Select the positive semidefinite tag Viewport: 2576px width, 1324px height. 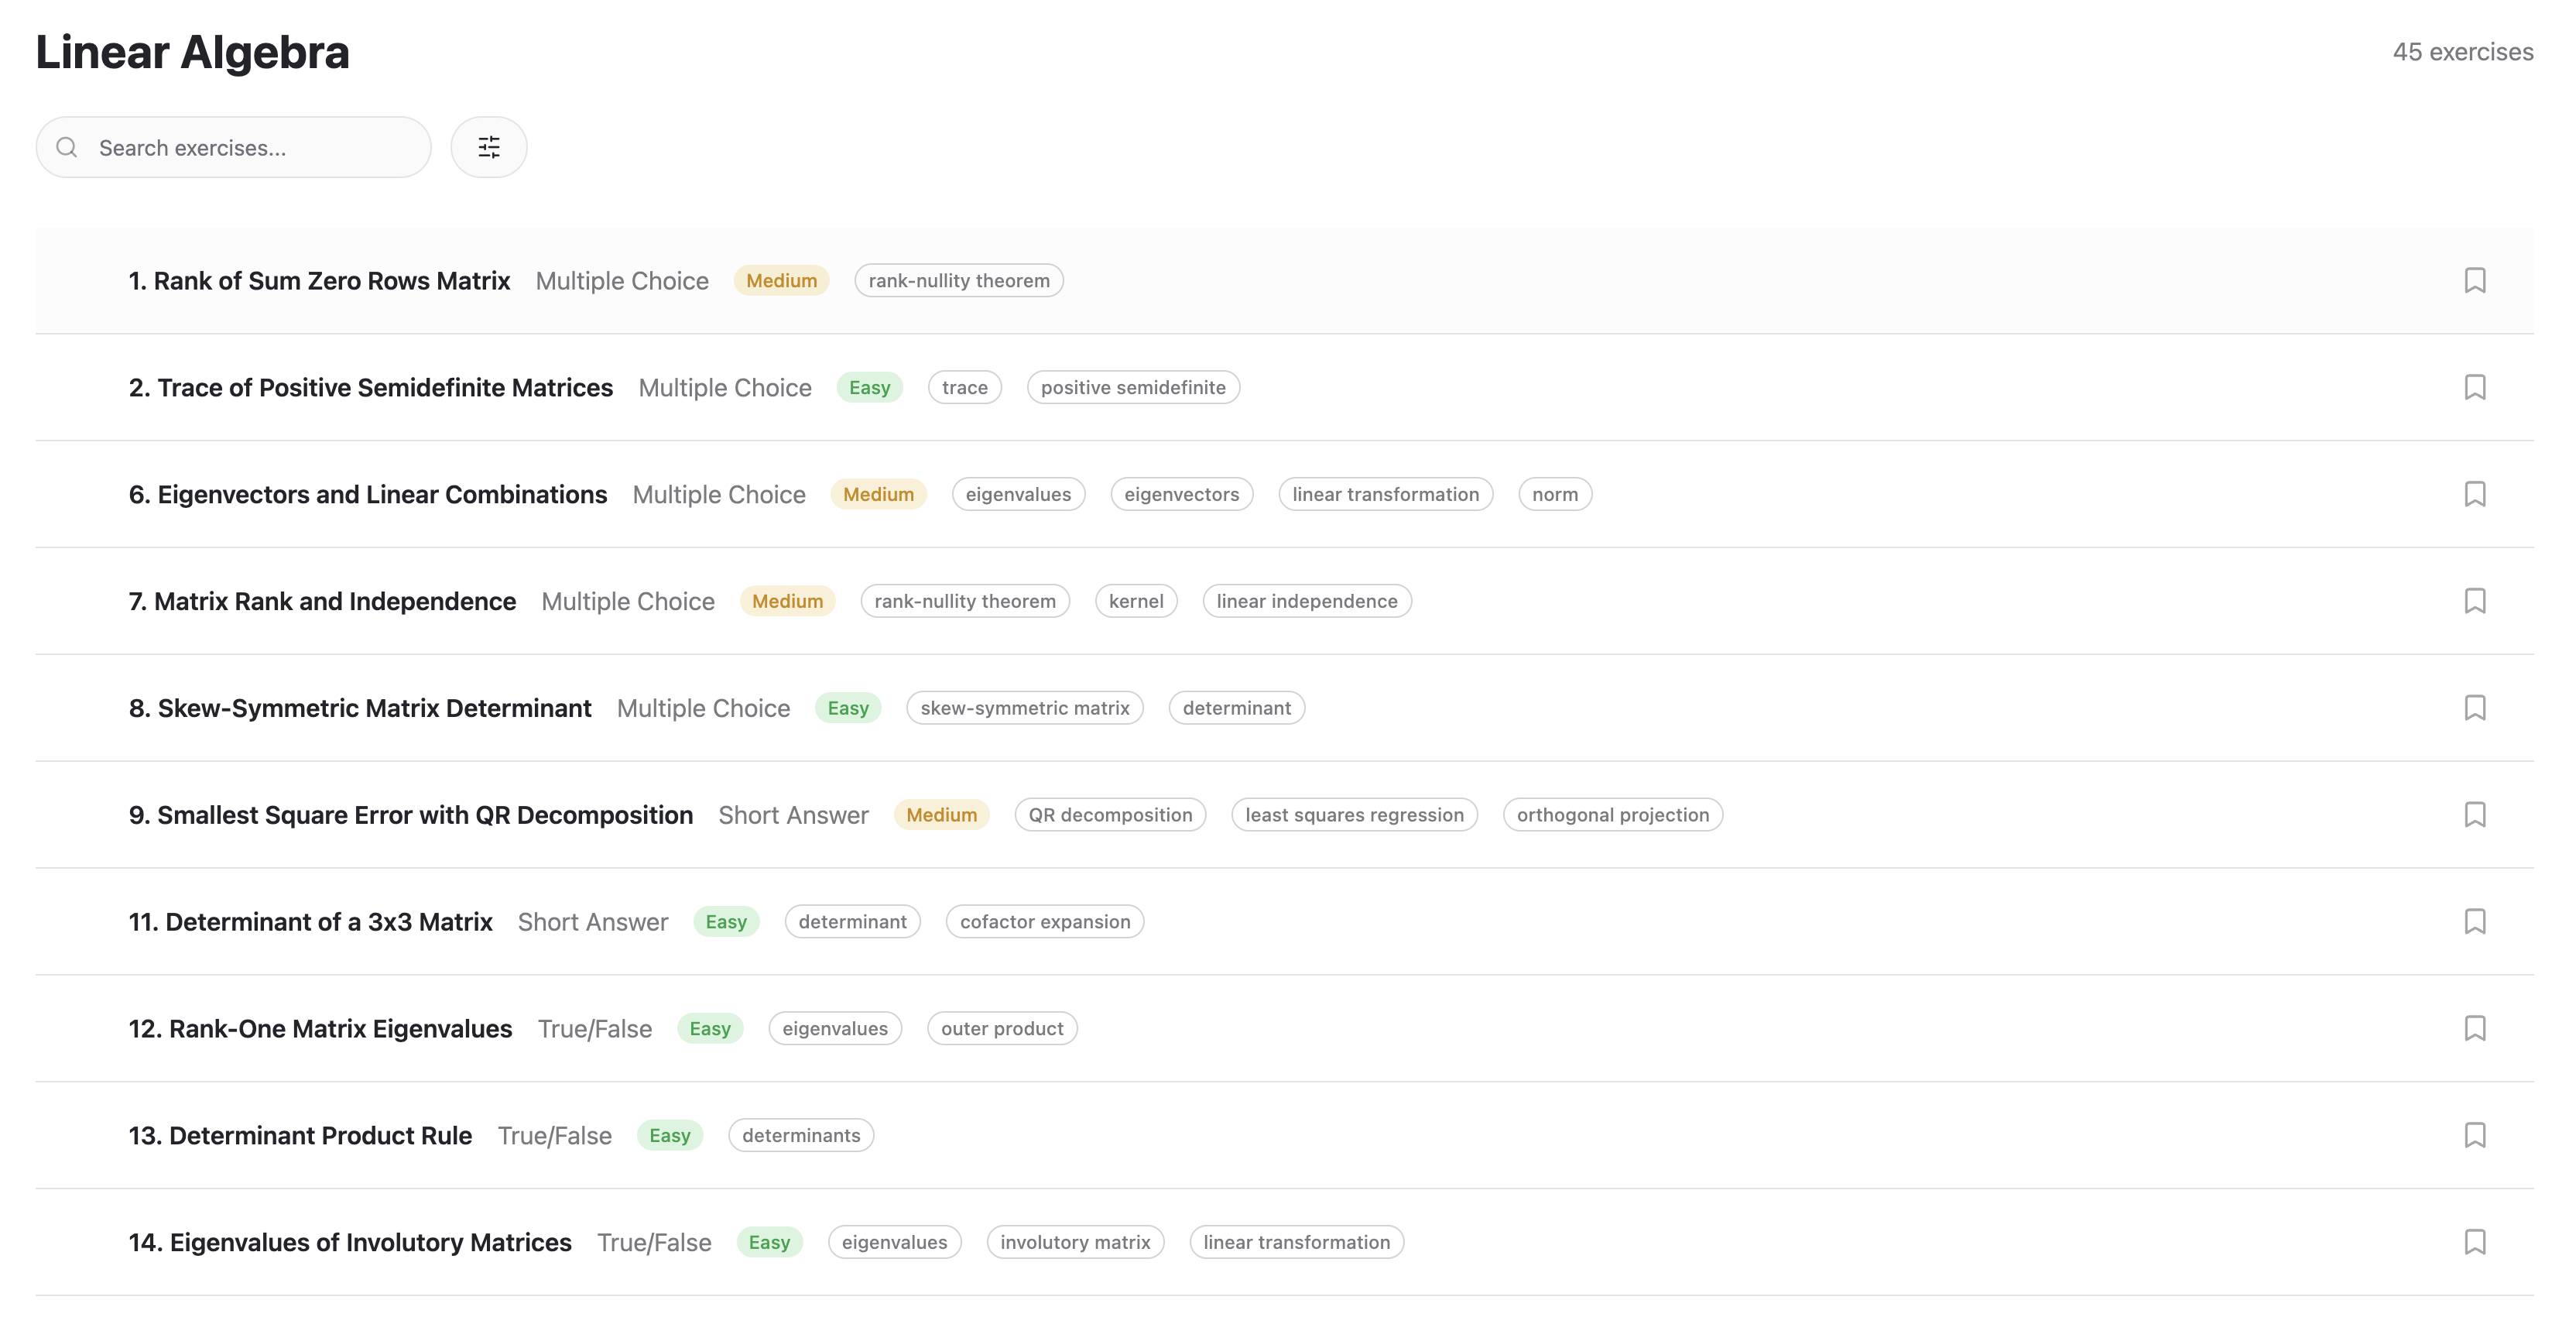tap(1133, 388)
